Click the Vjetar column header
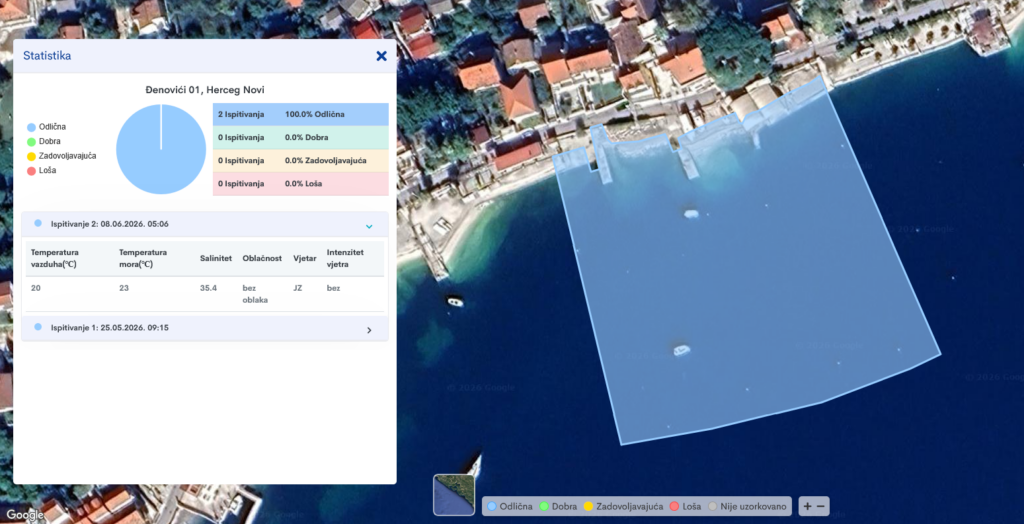The width and height of the screenshot is (1024, 524). click(305, 258)
